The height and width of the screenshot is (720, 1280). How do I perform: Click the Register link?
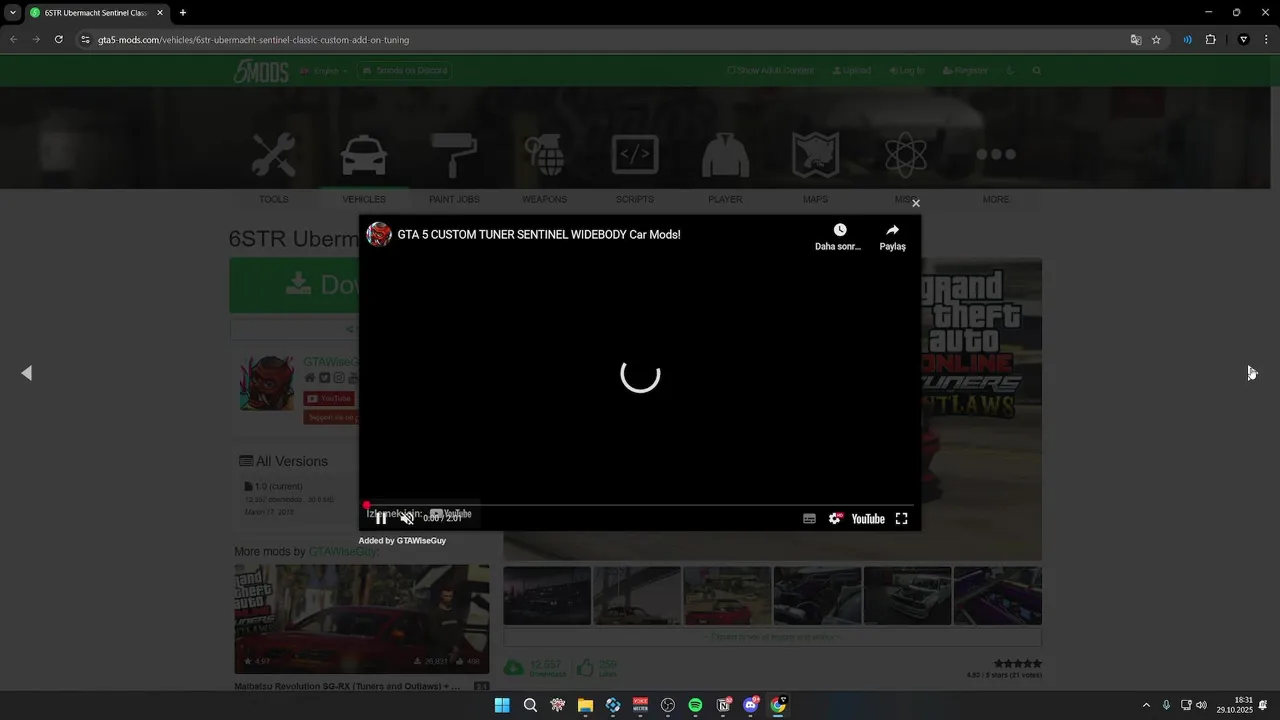(x=965, y=71)
